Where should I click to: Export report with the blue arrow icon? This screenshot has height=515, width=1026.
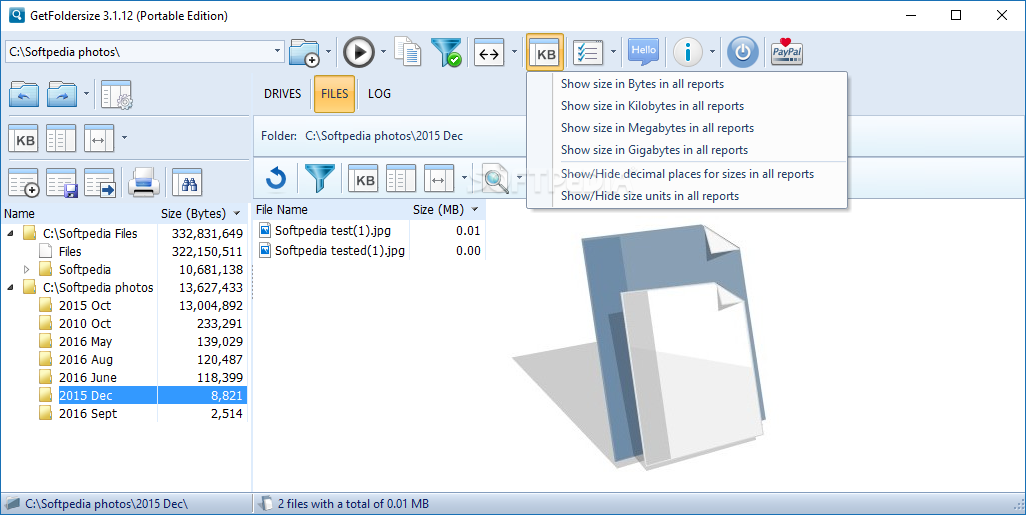point(100,183)
